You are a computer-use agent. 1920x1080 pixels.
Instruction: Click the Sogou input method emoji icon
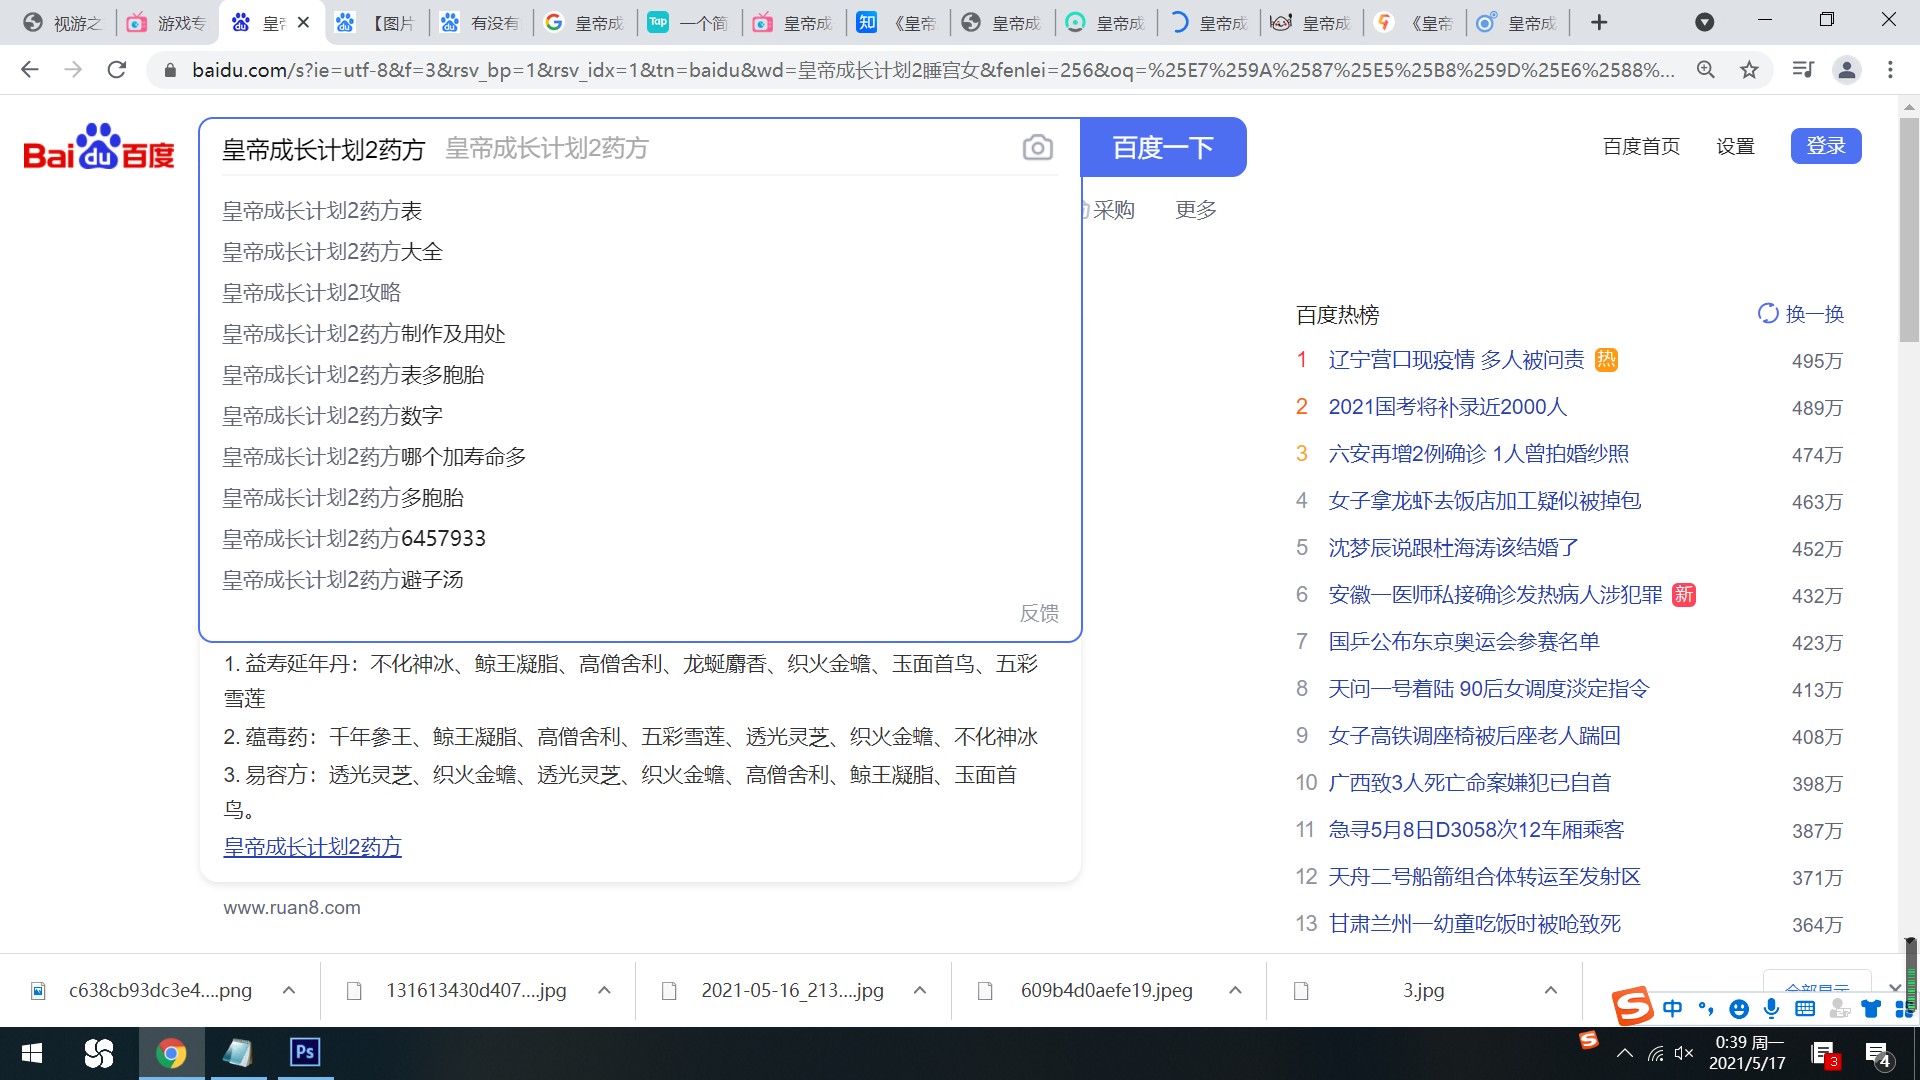click(1739, 1009)
